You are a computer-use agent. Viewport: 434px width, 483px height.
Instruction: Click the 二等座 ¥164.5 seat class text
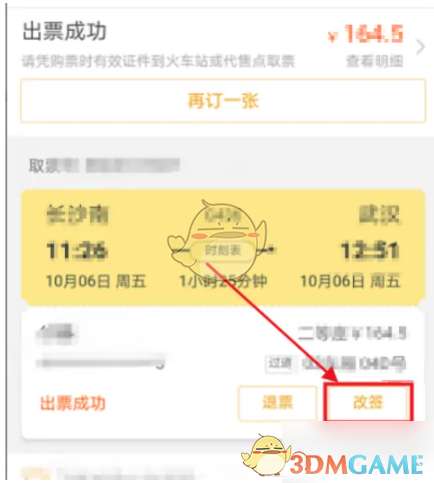tap(352, 333)
